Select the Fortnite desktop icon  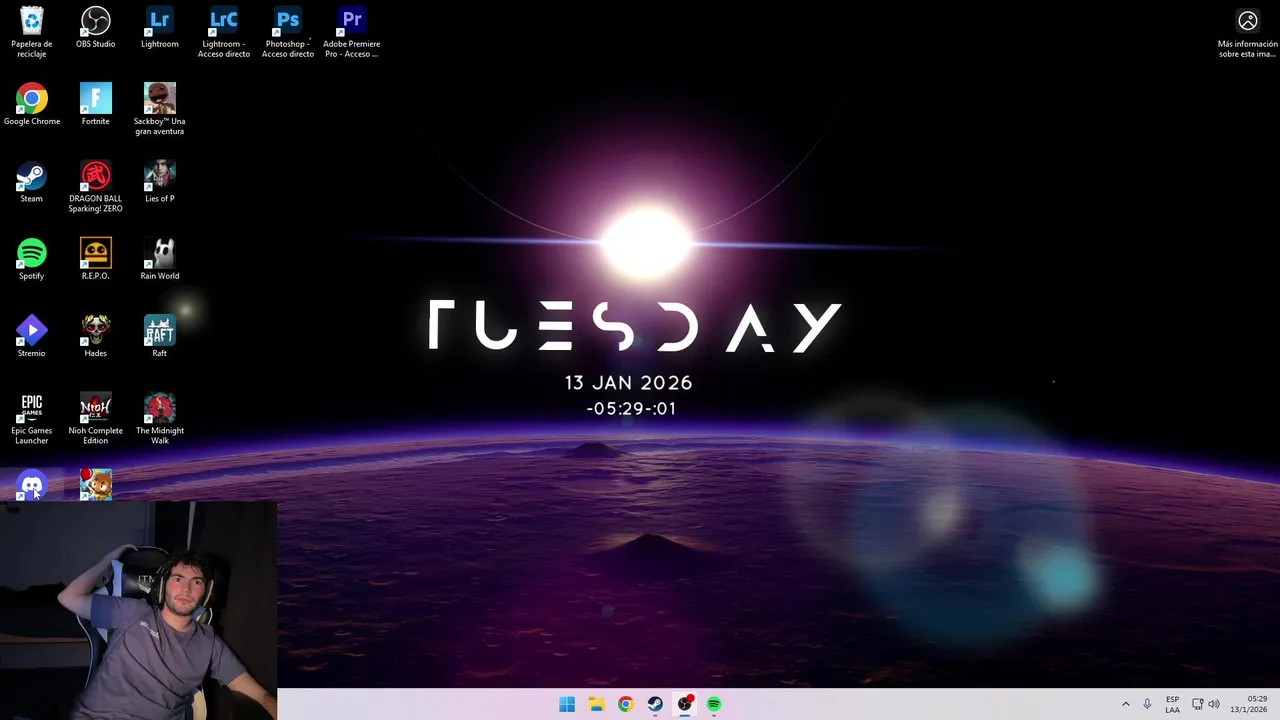coord(96,105)
